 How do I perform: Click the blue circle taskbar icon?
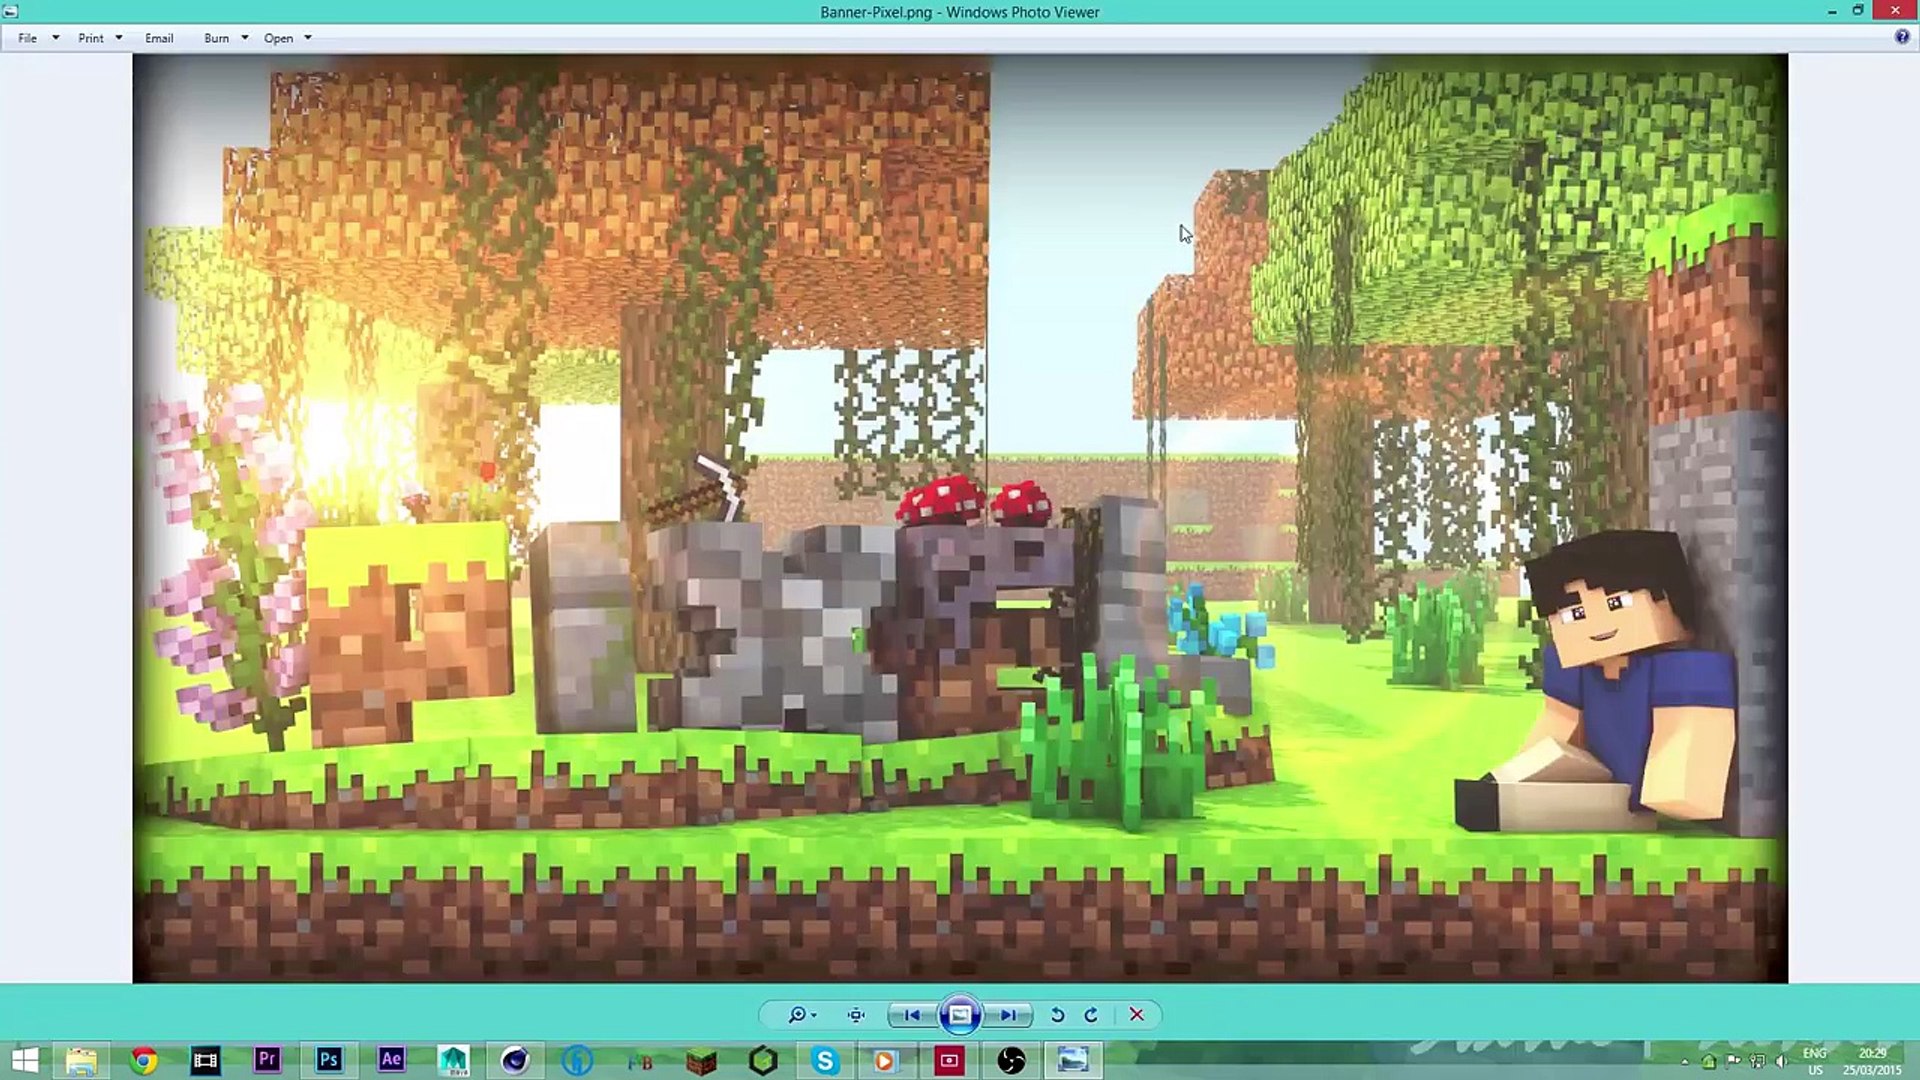click(577, 1060)
